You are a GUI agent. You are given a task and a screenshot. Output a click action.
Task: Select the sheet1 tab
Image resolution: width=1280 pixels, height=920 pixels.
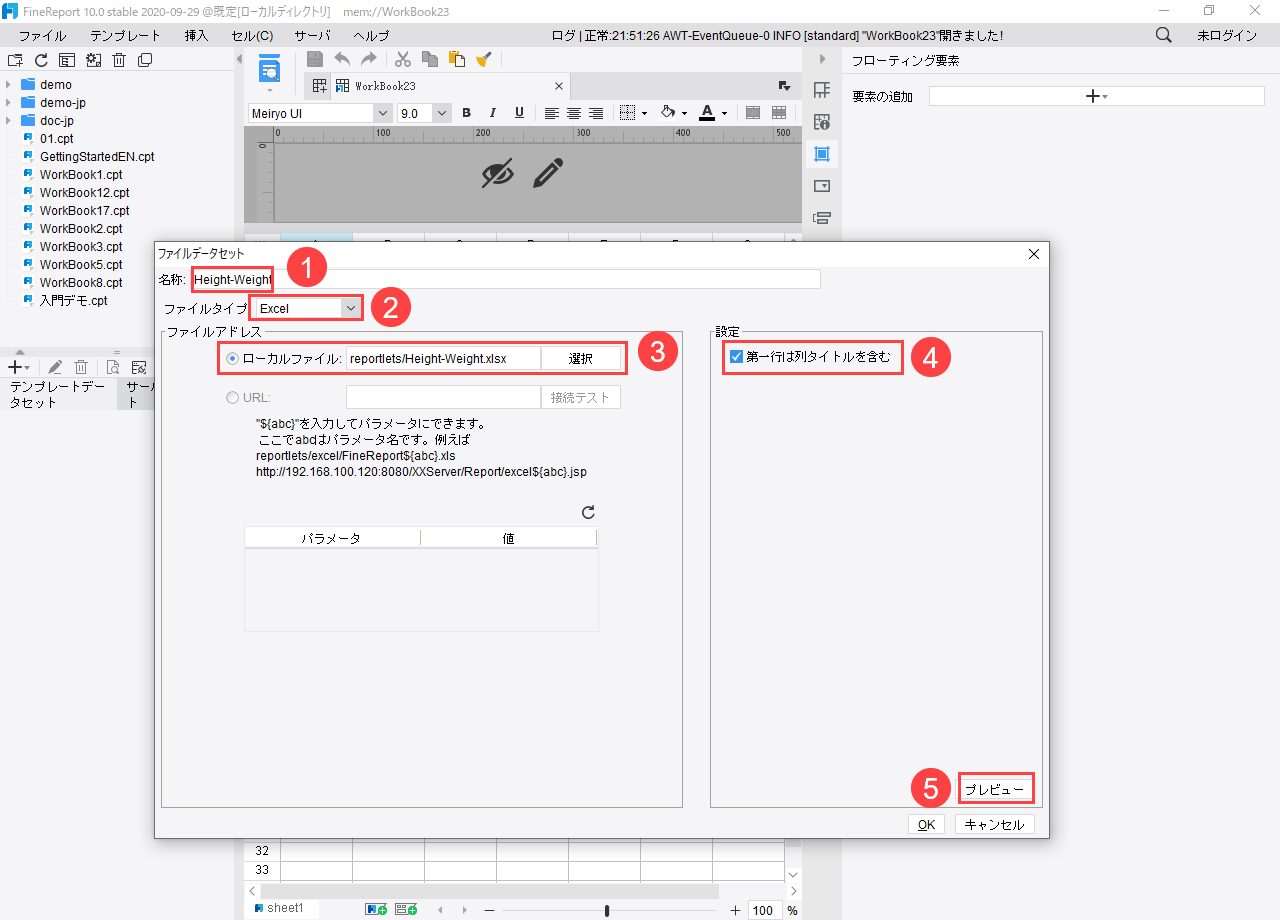pyautogui.click(x=279, y=908)
